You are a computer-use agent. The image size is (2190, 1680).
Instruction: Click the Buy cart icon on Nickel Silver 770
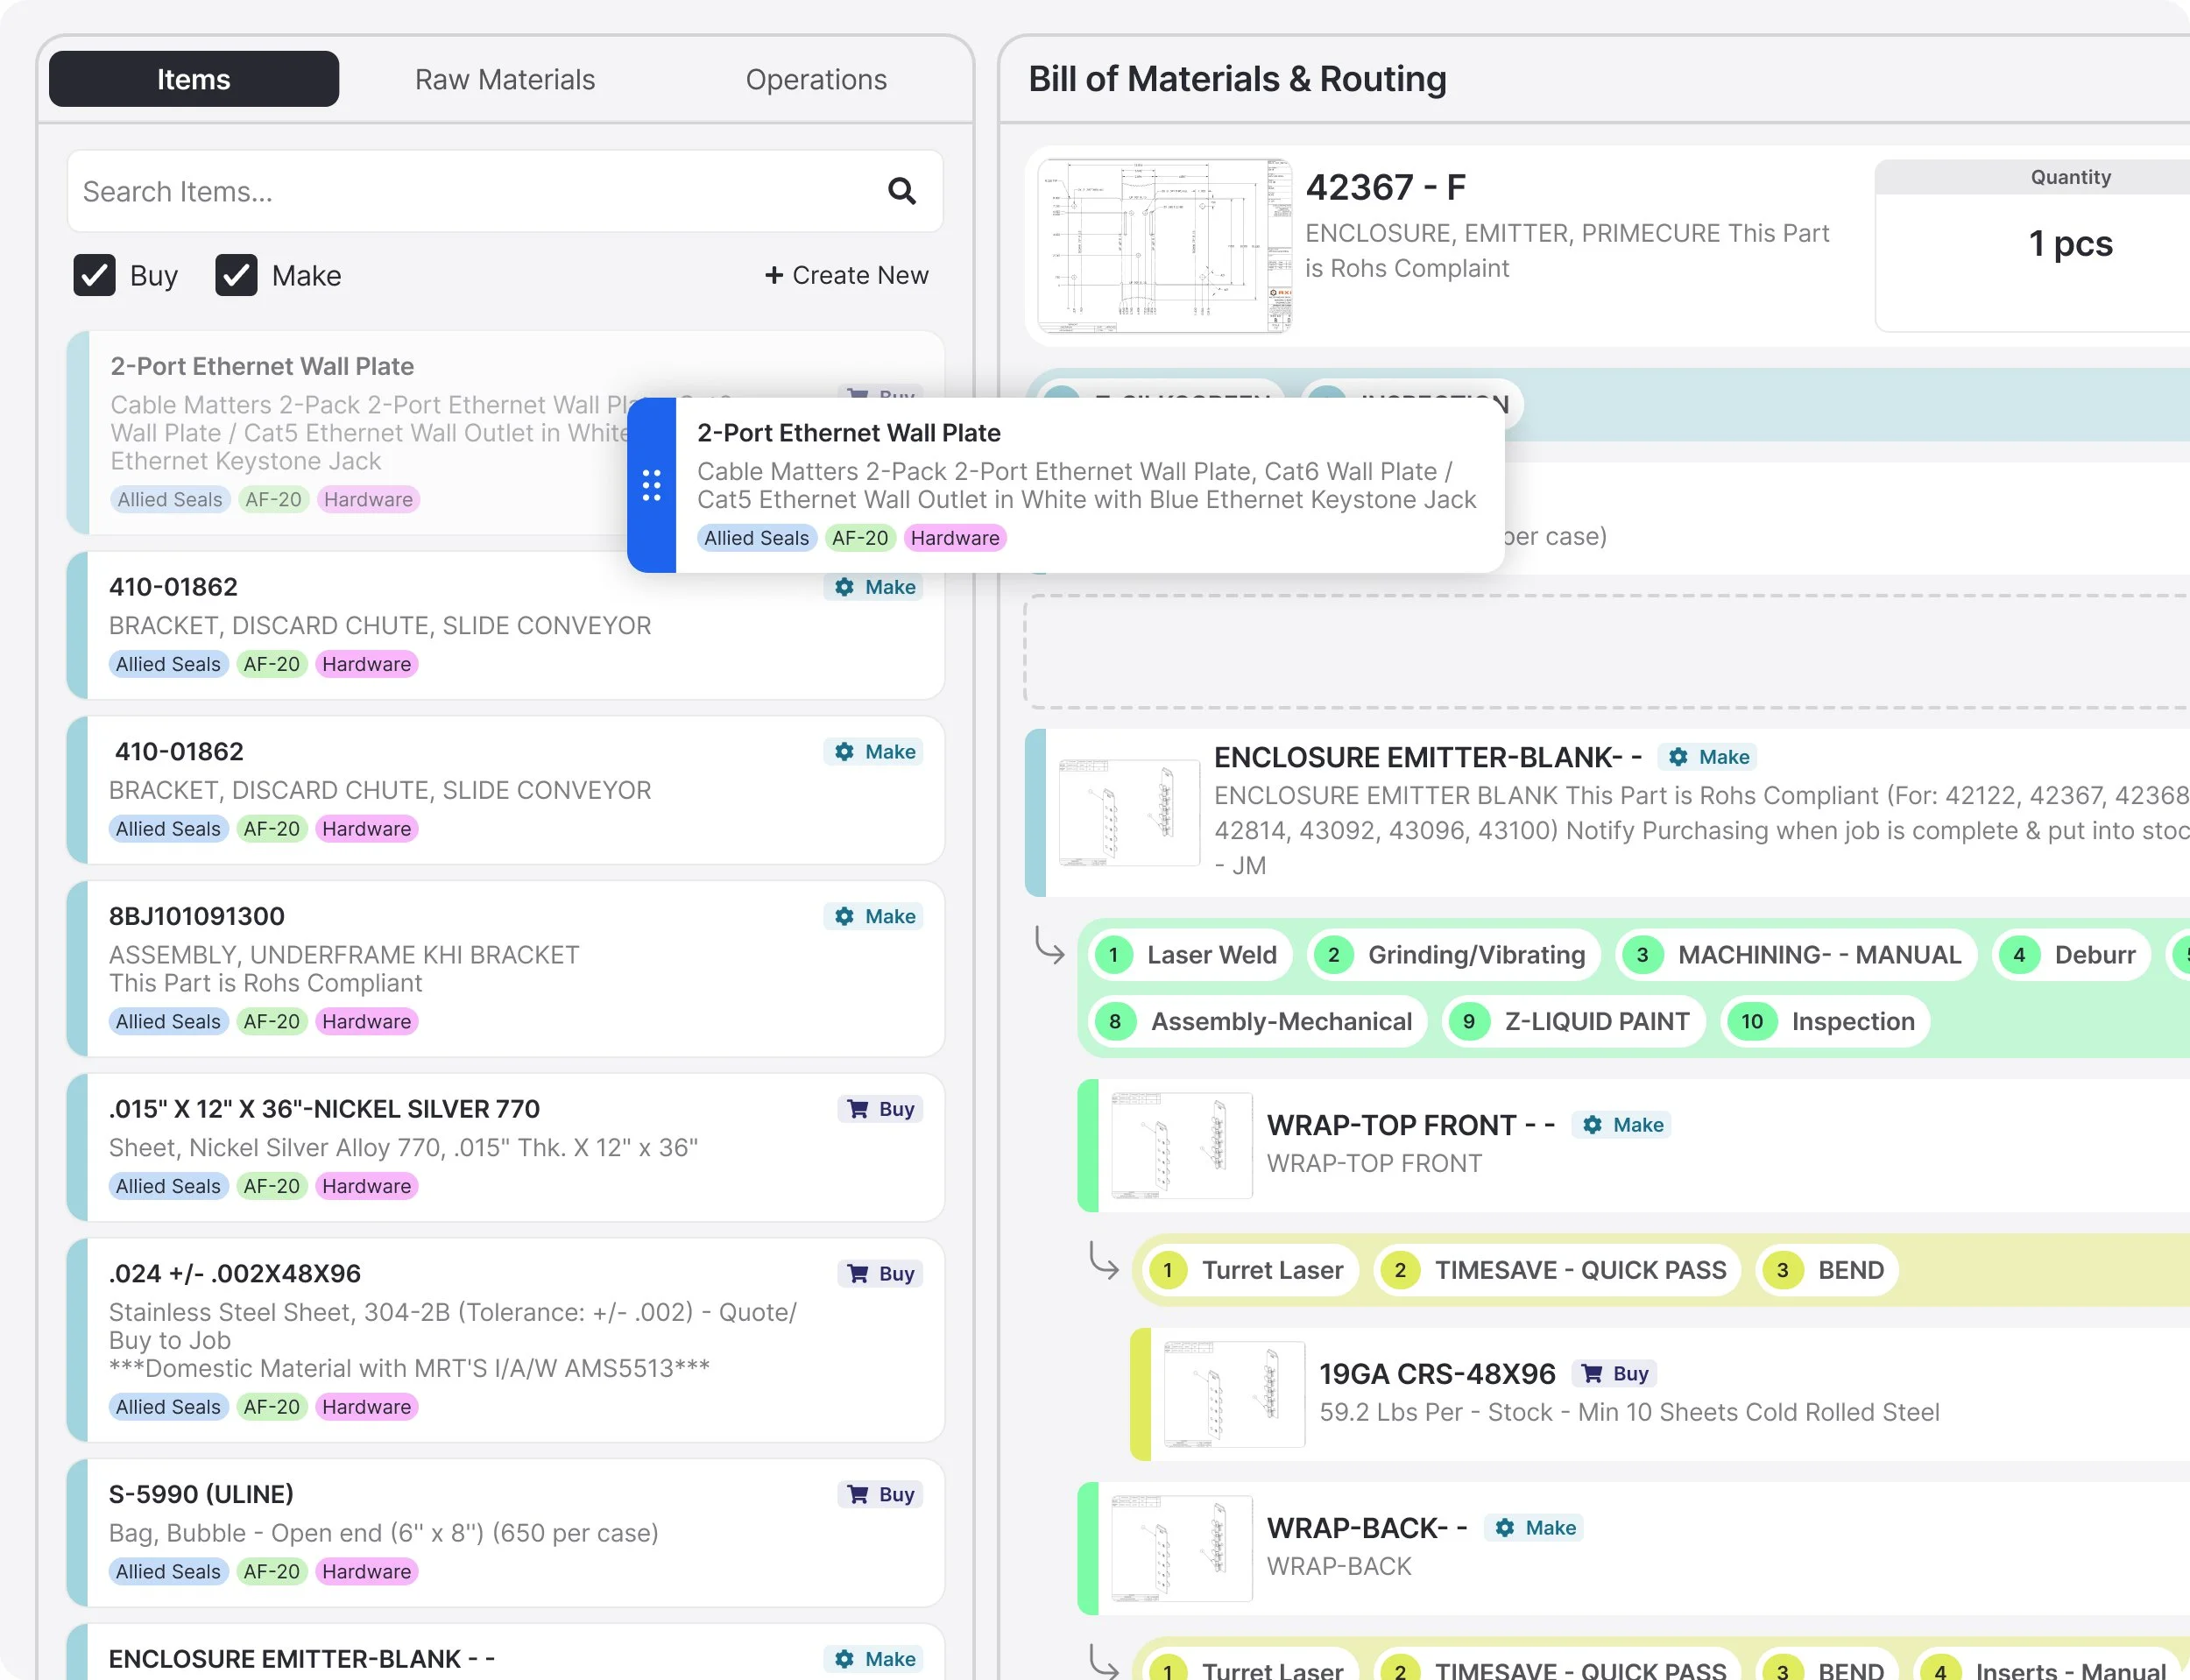[858, 1109]
